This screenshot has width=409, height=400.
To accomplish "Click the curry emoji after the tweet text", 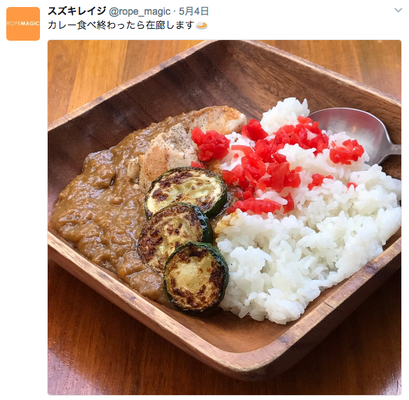I will click(x=202, y=25).
